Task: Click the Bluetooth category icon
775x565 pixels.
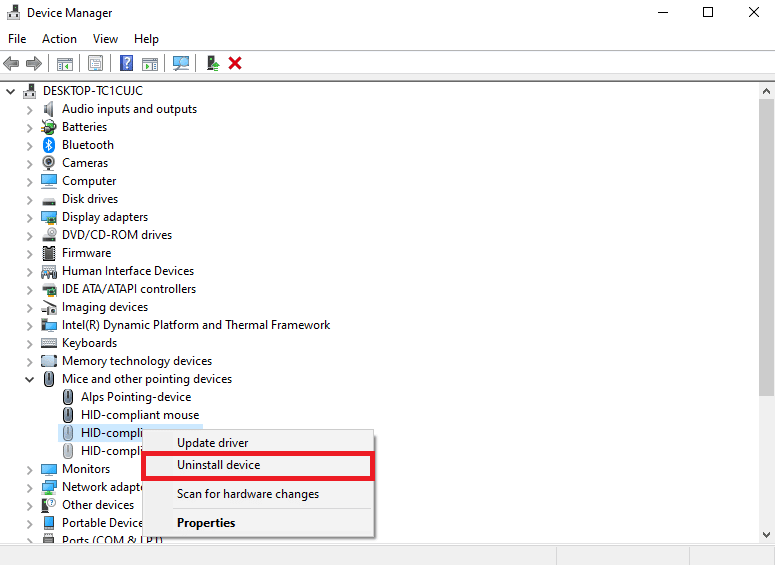Action: pyautogui.click(x=48, y=145)
